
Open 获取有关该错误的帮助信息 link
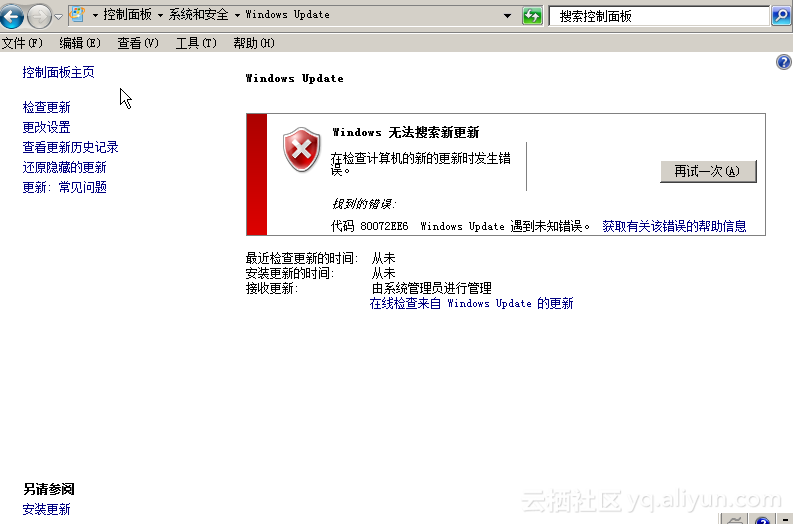pos(674,226)
